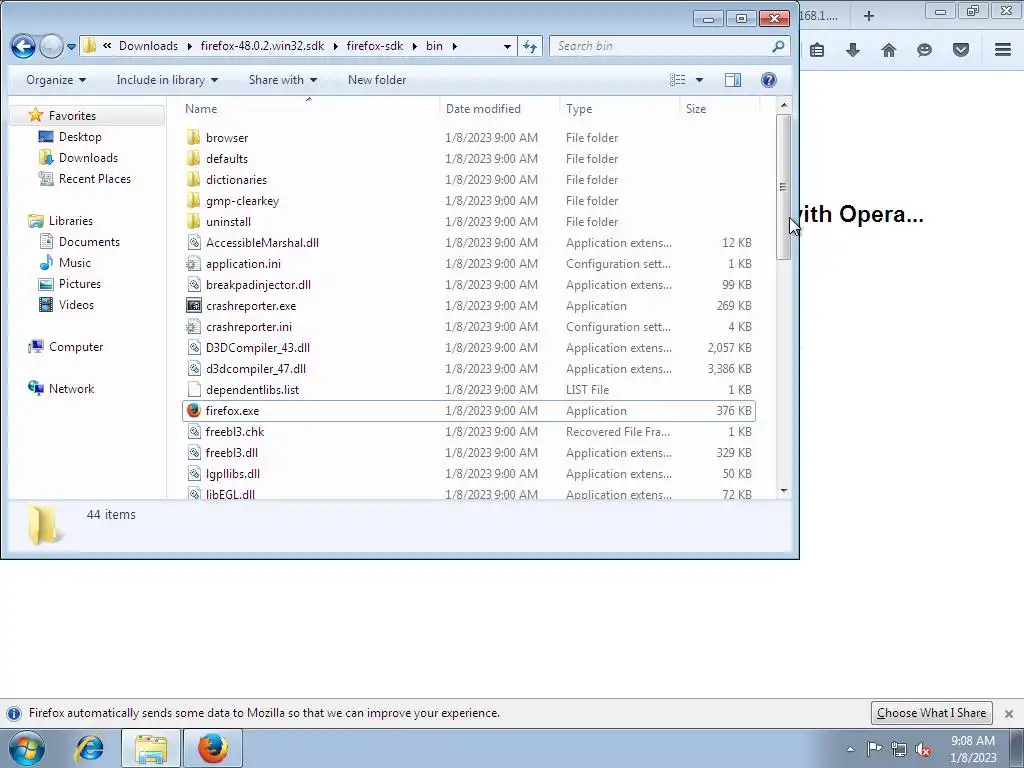Click scrollbar up arrow in file list
The image size is (1024, 768).
click(784, 105)
